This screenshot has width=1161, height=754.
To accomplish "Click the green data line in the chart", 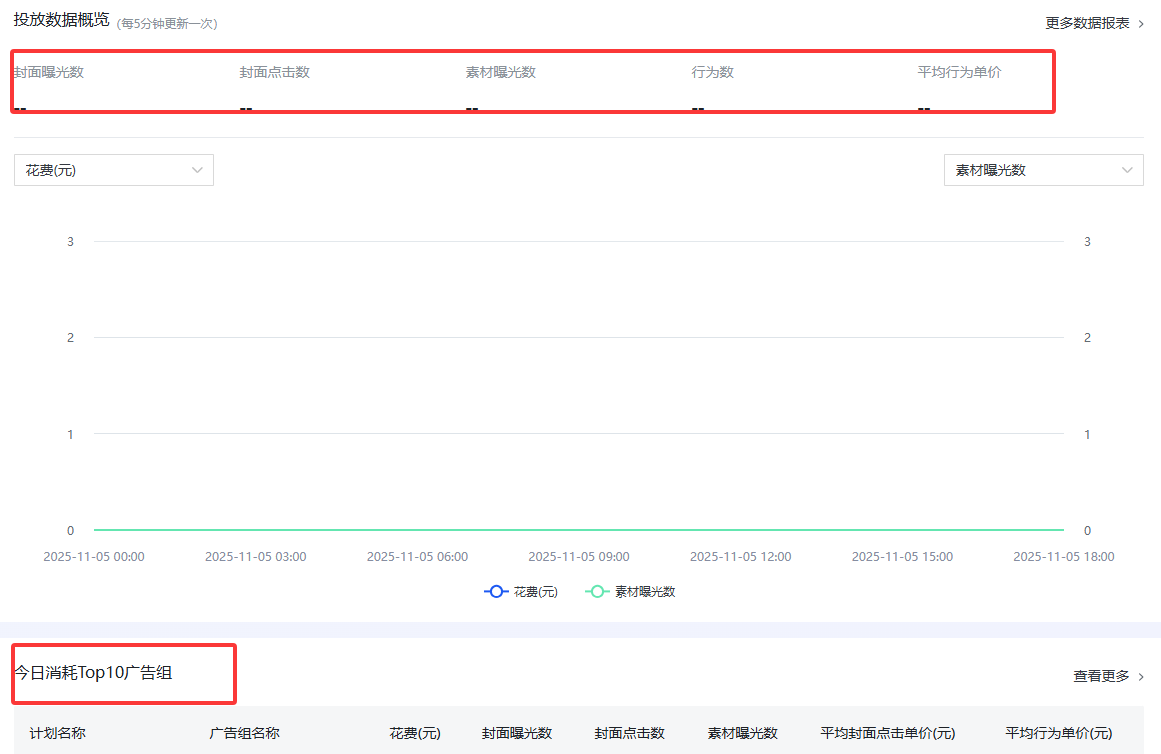I will pos(578,530).
